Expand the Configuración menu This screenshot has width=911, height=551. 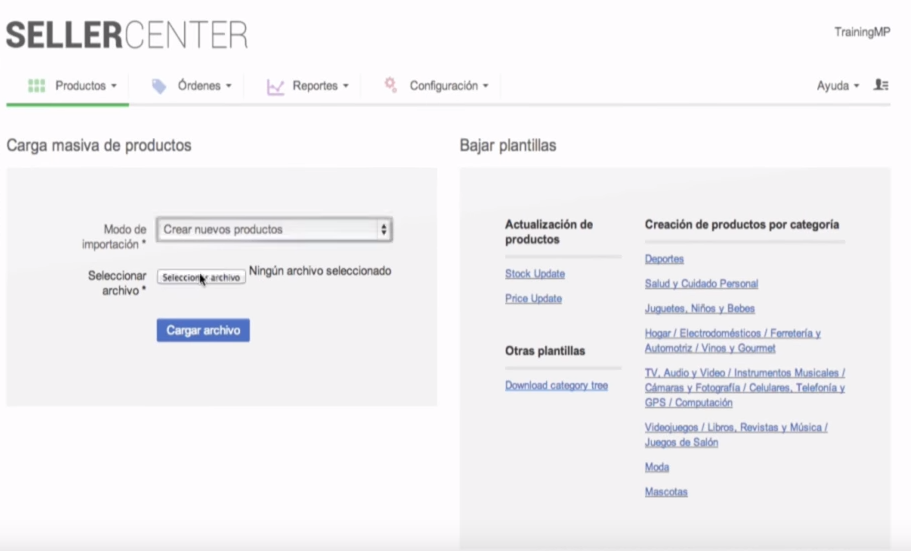448,86
